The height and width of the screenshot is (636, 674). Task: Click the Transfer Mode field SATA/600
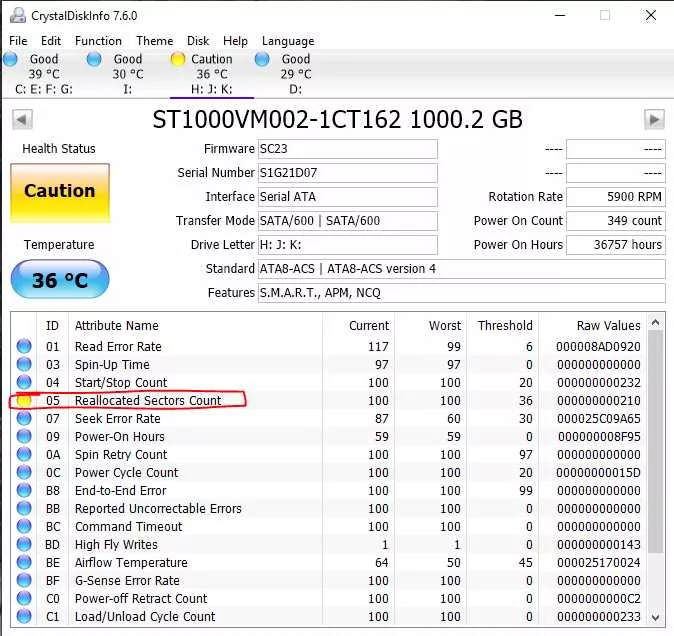347,221
